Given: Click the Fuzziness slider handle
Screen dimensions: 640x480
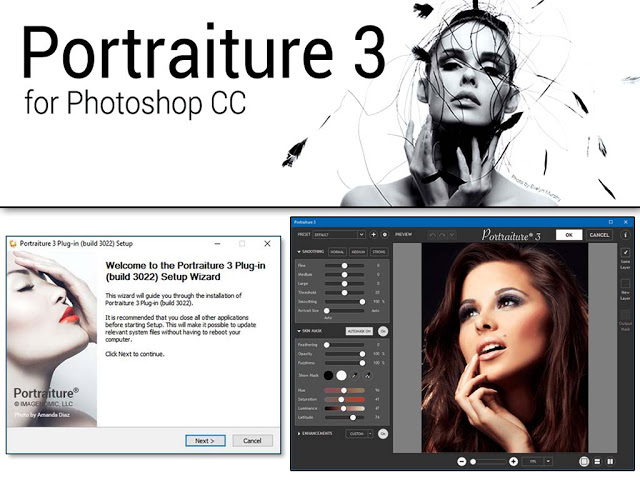Looking at the screenshot, I should click(x=362, y=363).
